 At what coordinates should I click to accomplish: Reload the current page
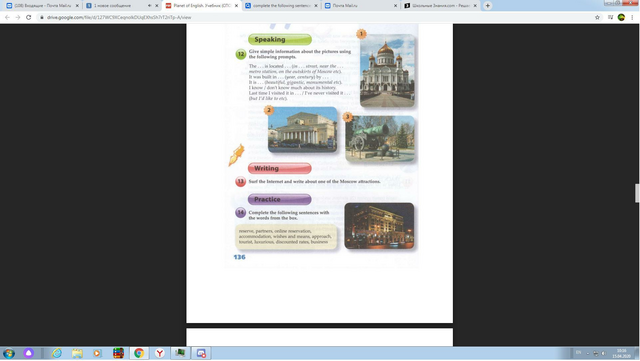[29, 17]
